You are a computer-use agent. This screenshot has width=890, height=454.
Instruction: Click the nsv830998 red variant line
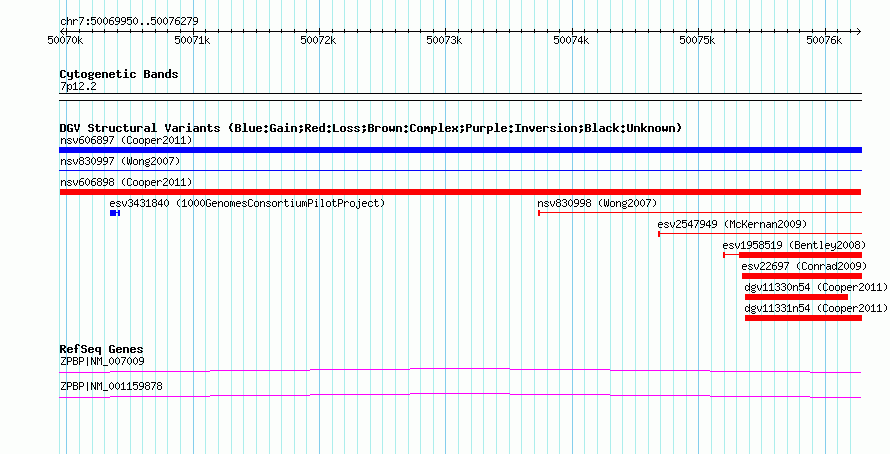[x=700, y=213]
